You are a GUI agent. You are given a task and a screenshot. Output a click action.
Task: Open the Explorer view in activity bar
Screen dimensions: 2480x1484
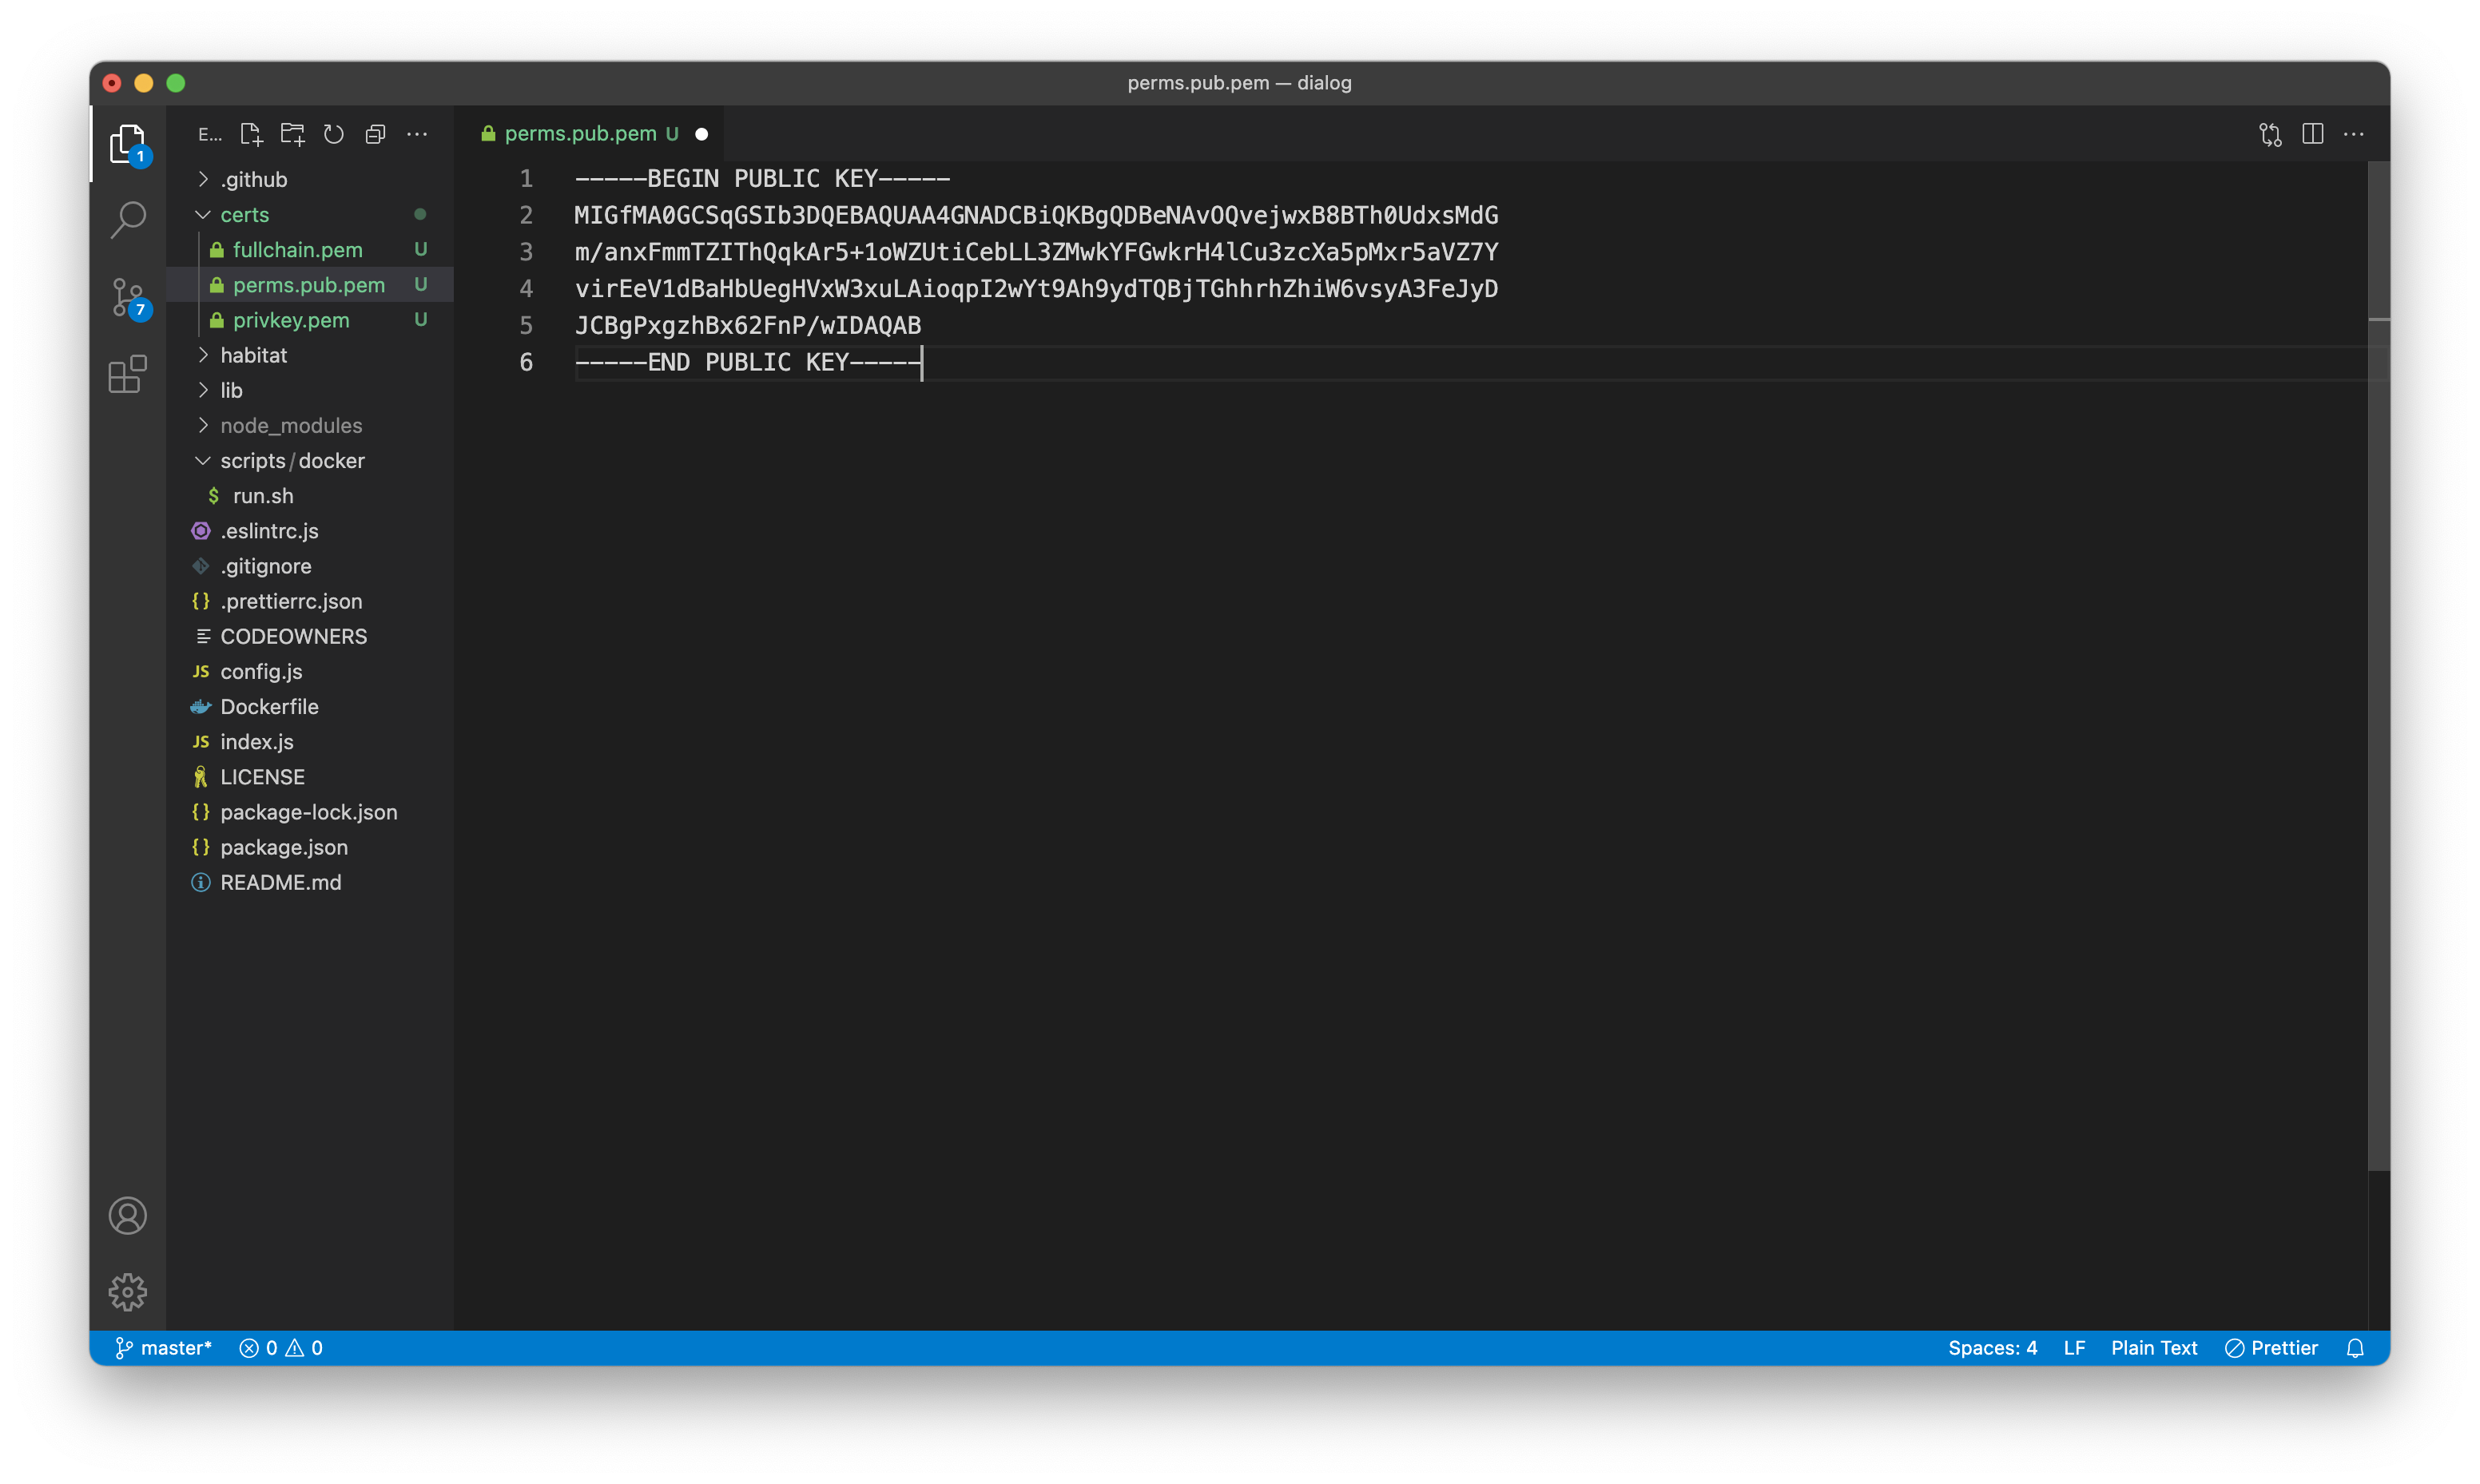128,145
